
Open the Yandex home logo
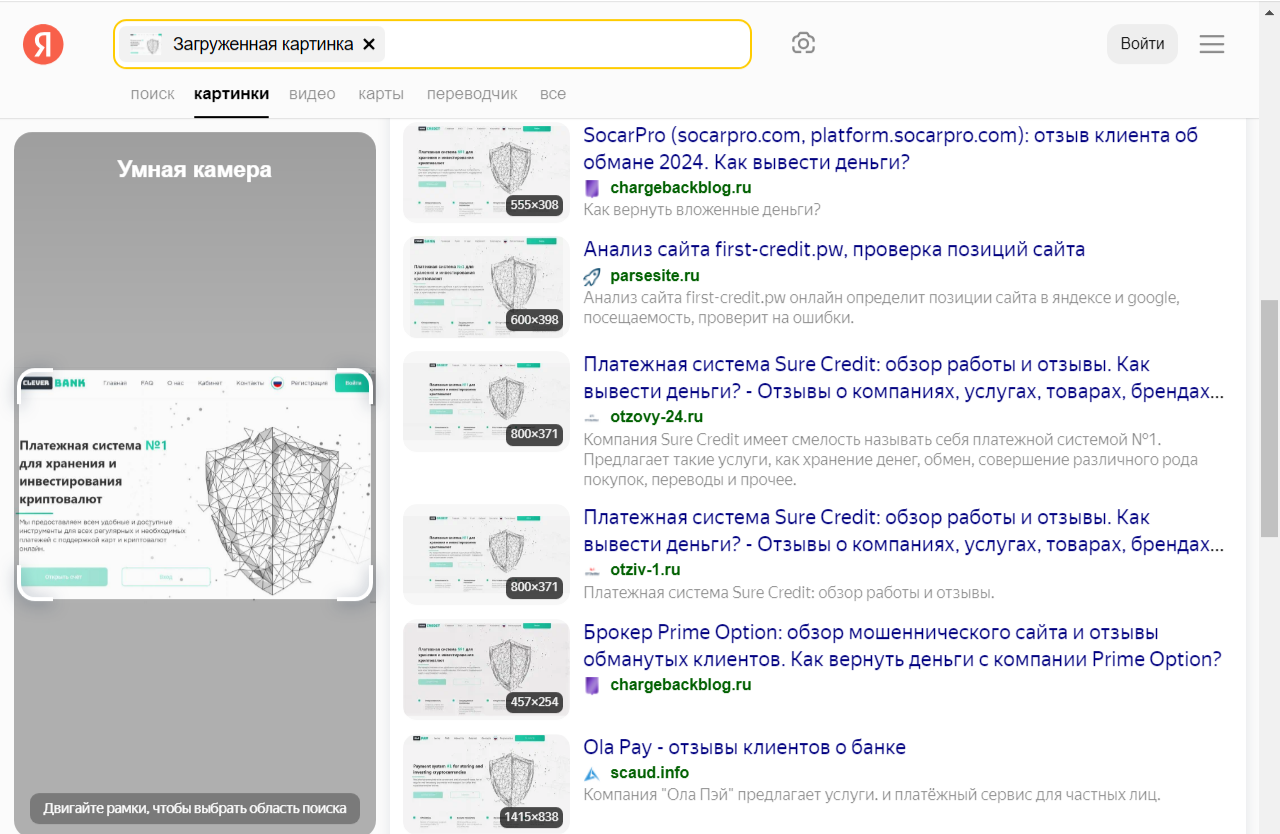43,44
